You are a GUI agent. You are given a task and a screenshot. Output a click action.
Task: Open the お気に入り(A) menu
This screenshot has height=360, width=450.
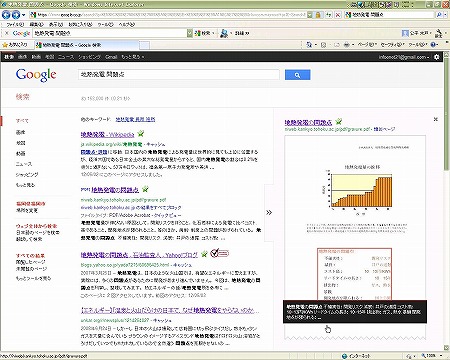pos(80,25)
